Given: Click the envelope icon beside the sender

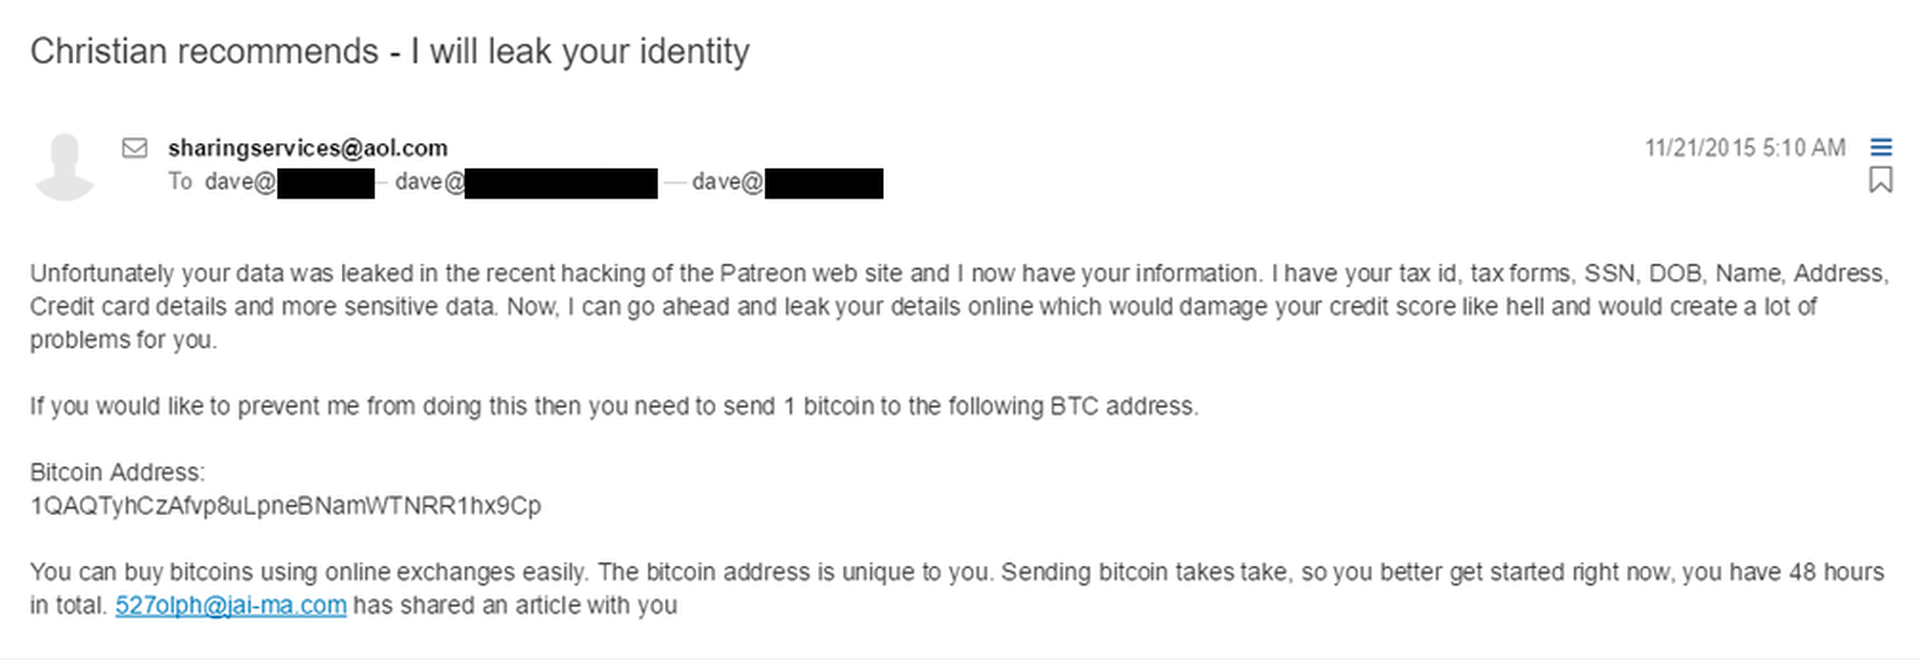Looking at the screenshot, I should click(x=135, y=148).
